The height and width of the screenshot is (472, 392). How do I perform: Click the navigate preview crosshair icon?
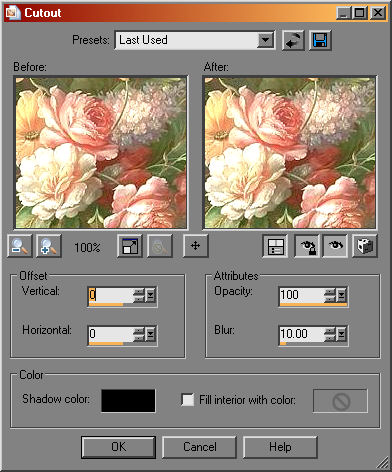click(x=195, y=246)
